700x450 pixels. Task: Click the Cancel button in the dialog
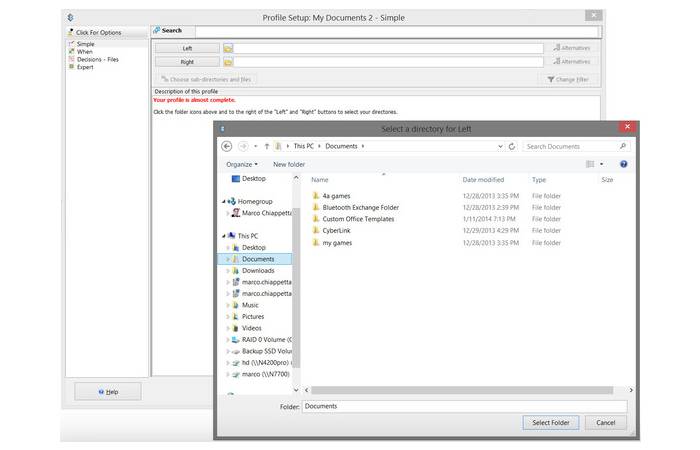pyautogui.click(x=605, y=423)
